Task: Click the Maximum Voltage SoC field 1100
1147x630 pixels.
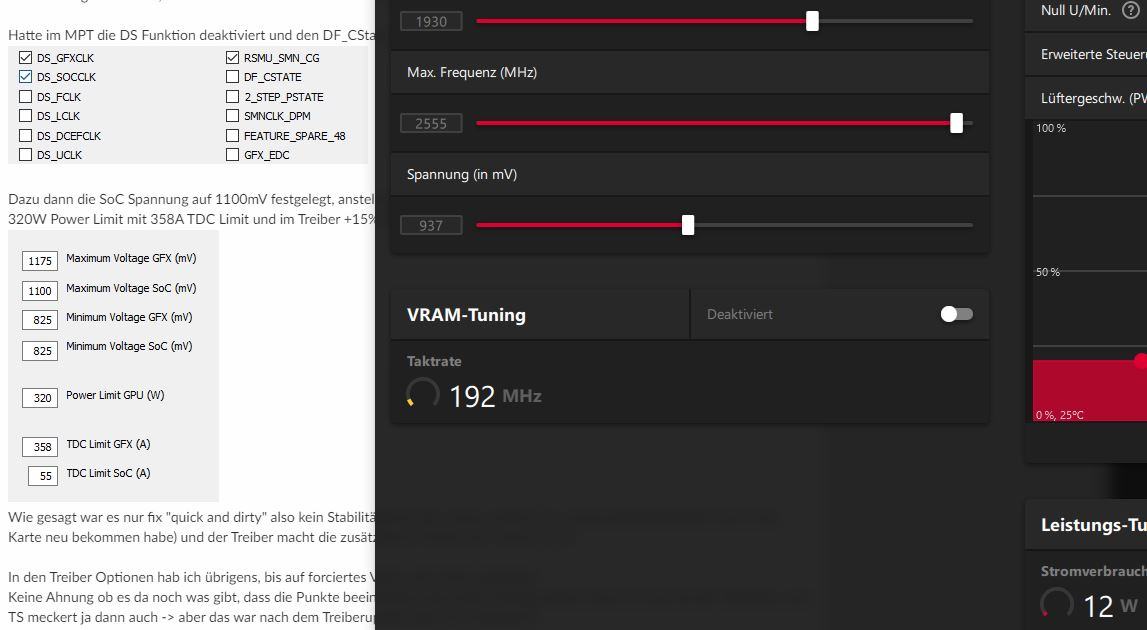Action: point(40,291)
